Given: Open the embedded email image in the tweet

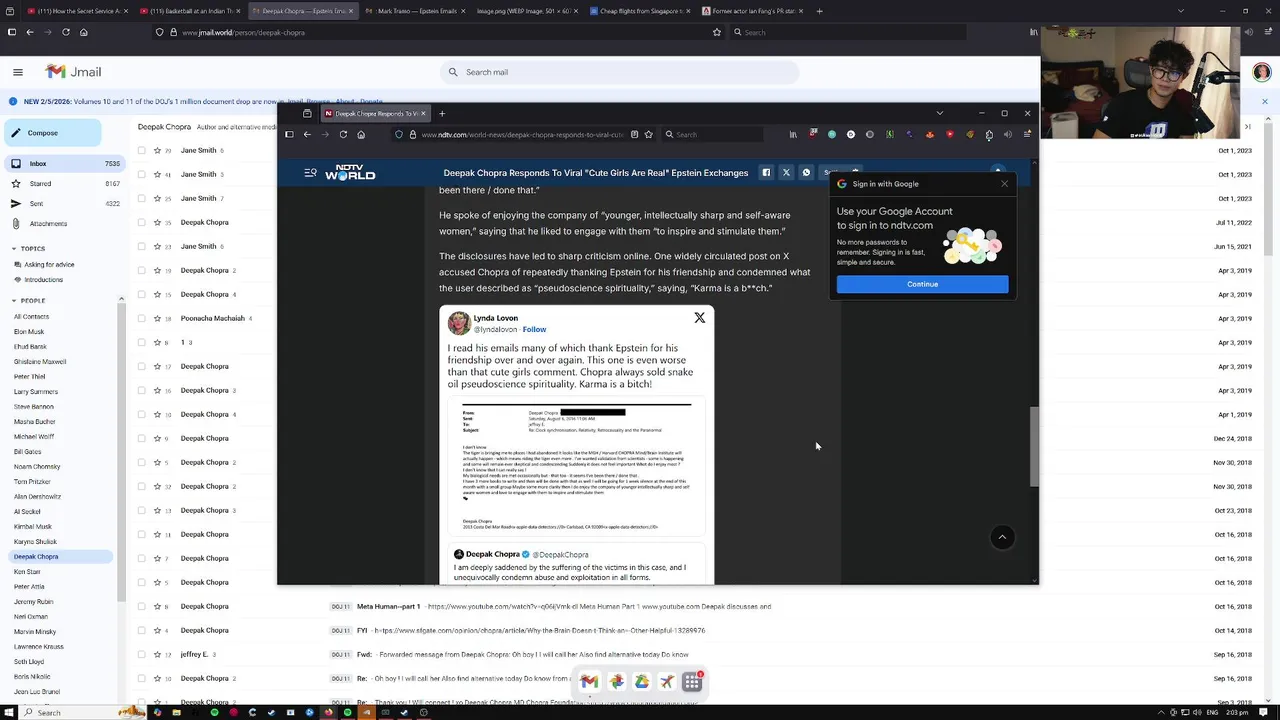Looking at the screenshot, I should 576,466.
